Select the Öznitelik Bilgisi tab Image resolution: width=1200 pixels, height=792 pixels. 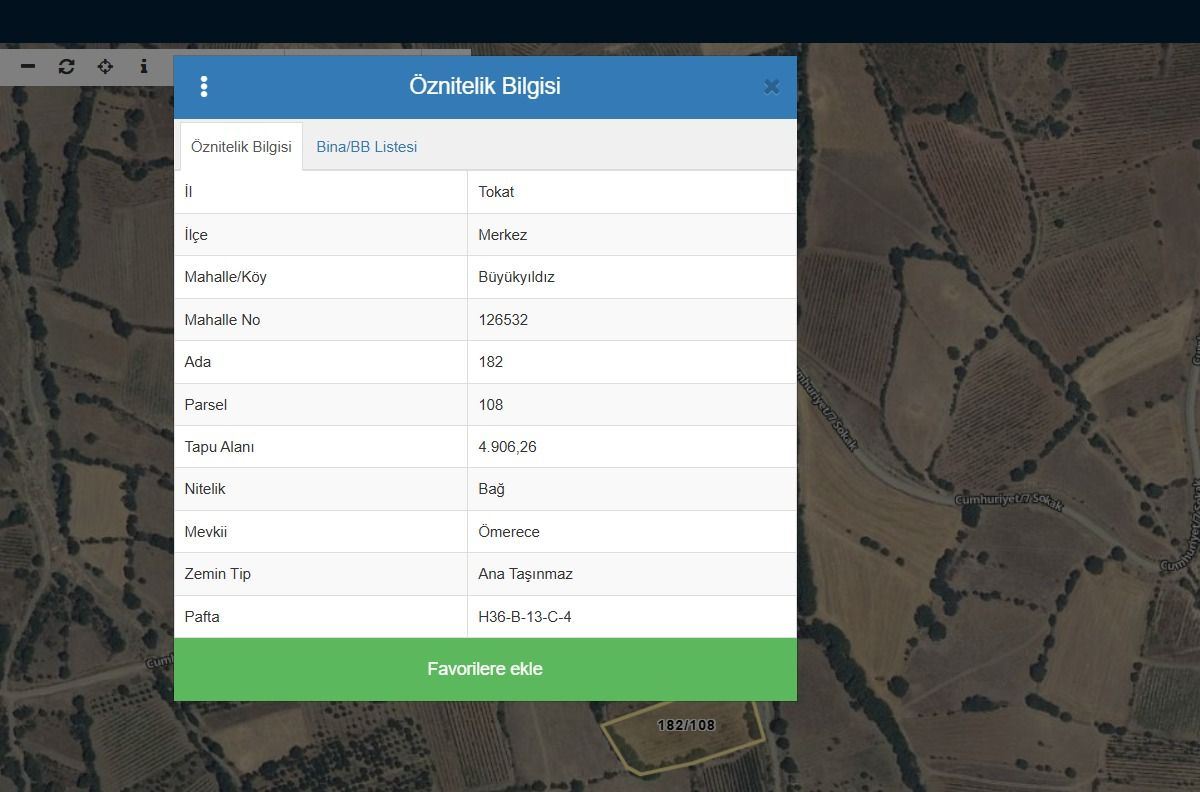click(241, 147)
